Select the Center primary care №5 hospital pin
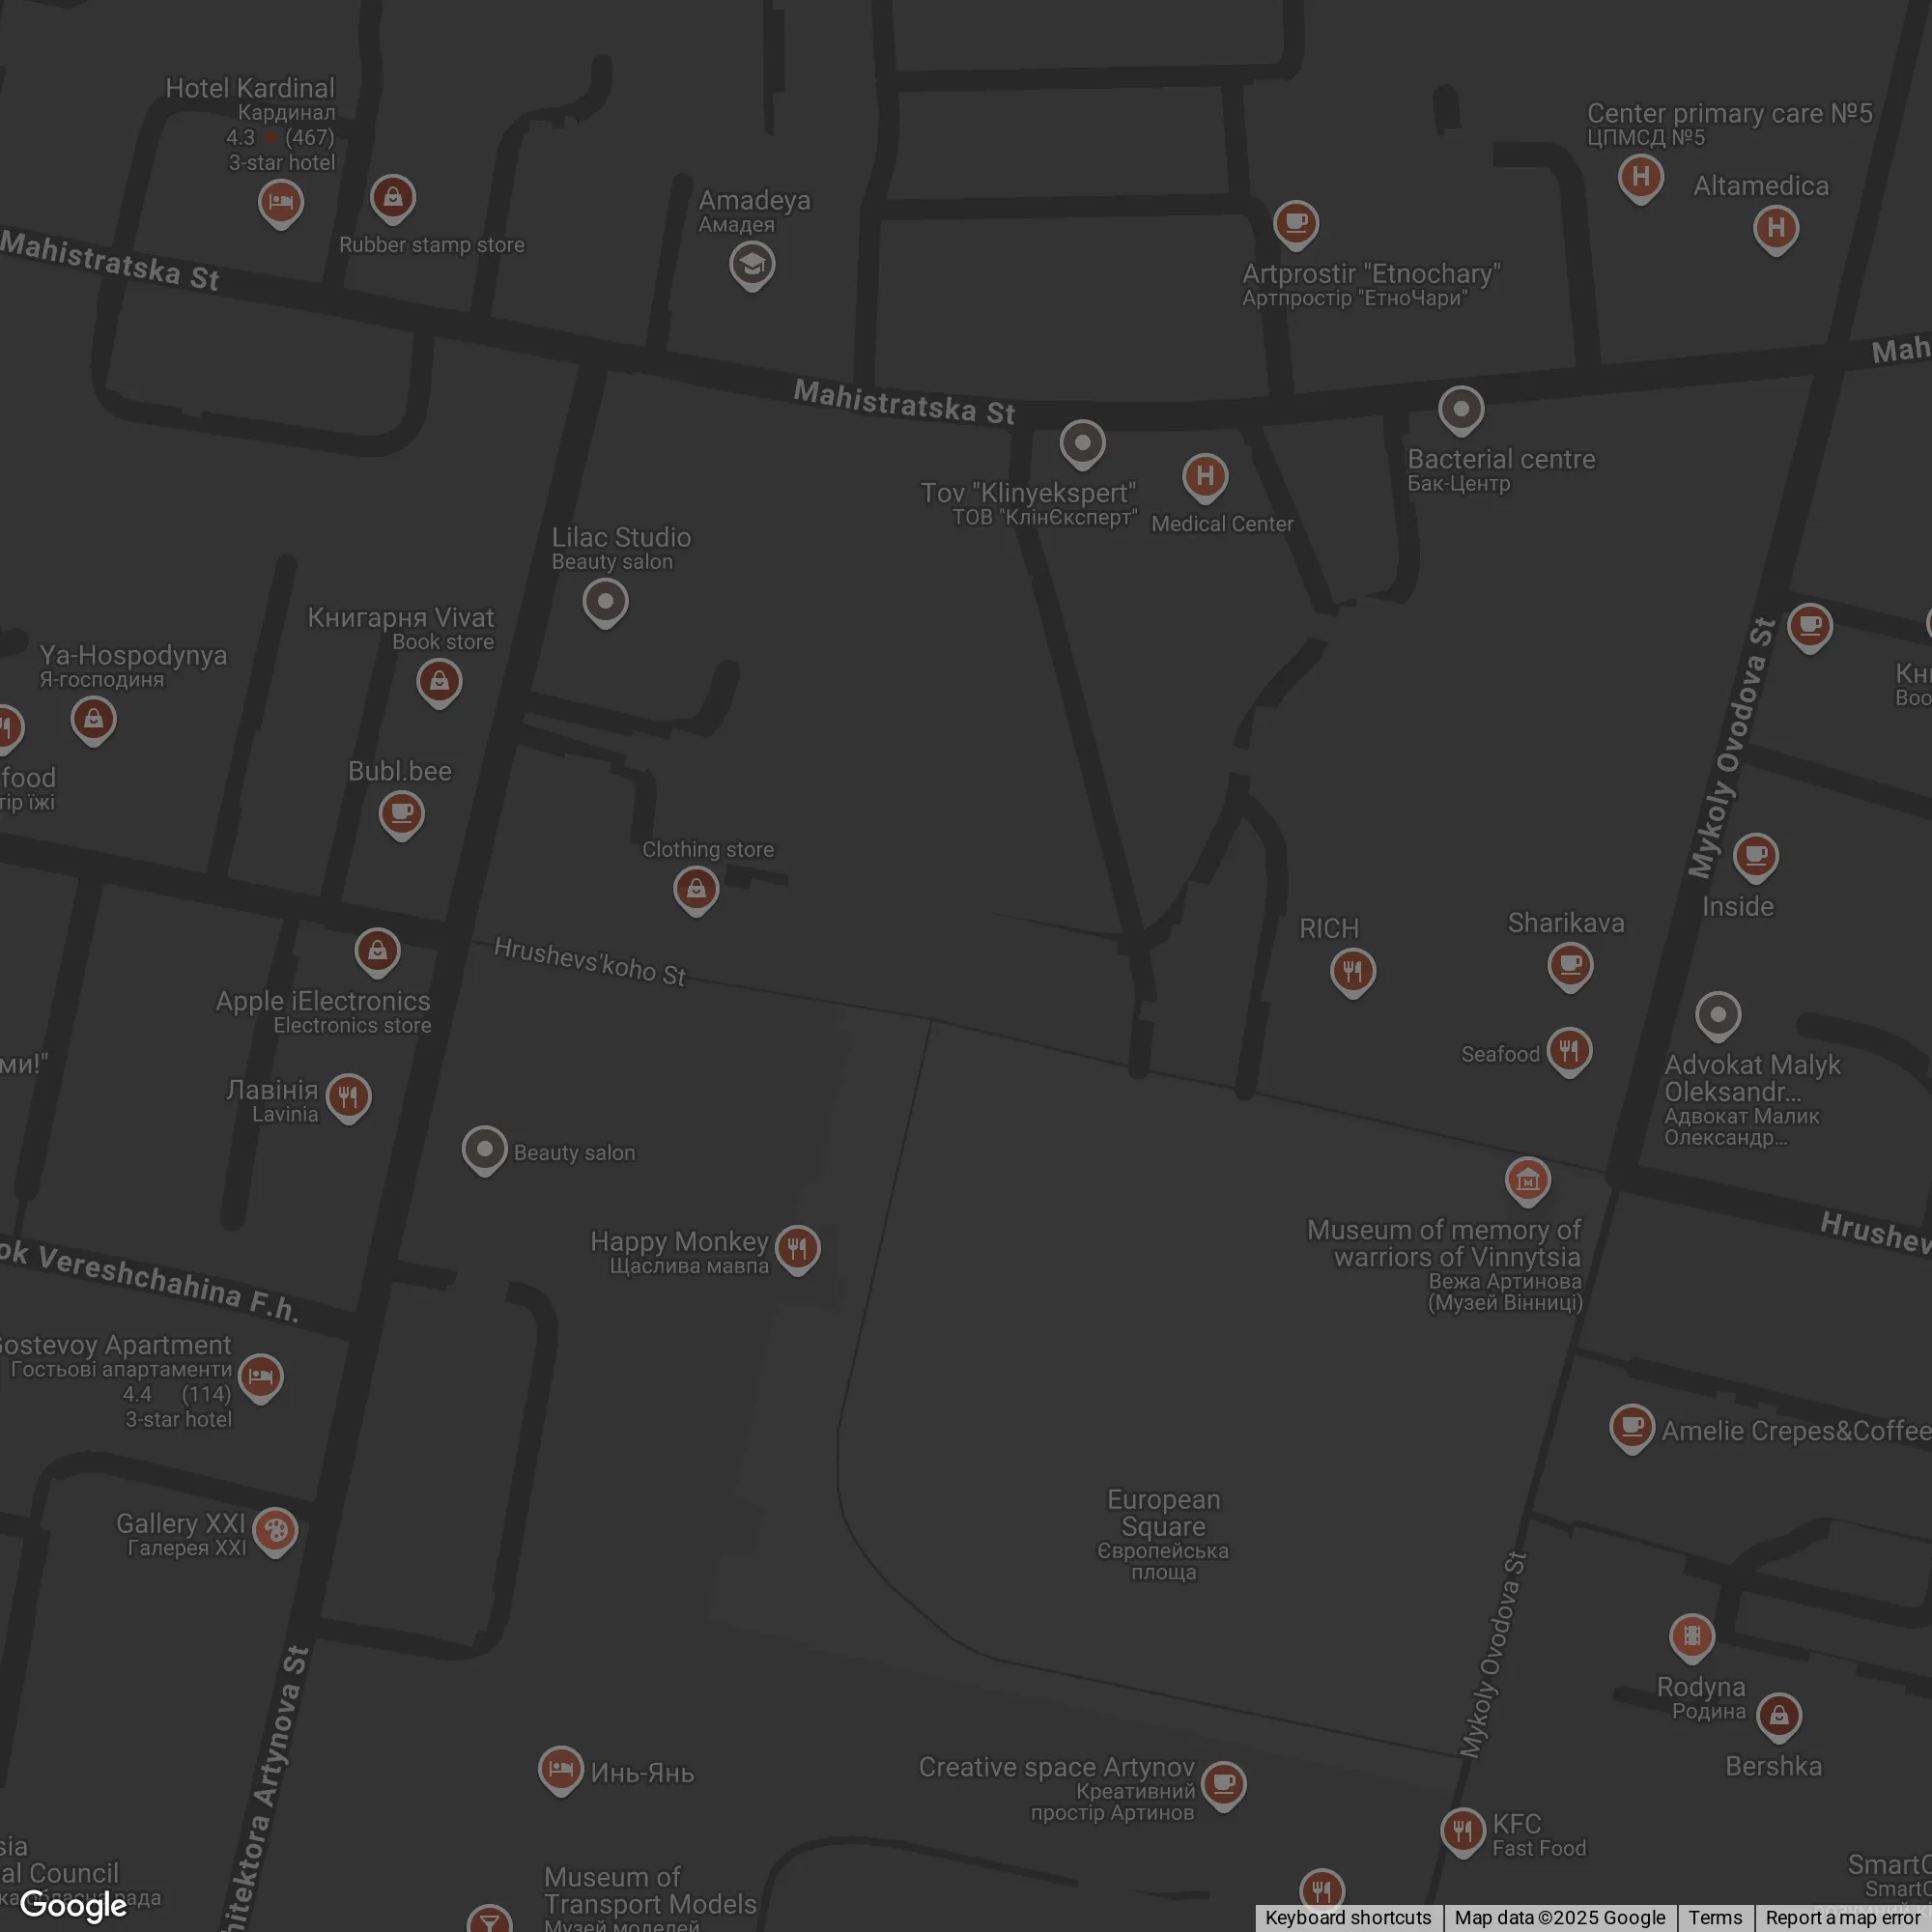Viewport: 1932px width, 1932px height. (1641, 178)
